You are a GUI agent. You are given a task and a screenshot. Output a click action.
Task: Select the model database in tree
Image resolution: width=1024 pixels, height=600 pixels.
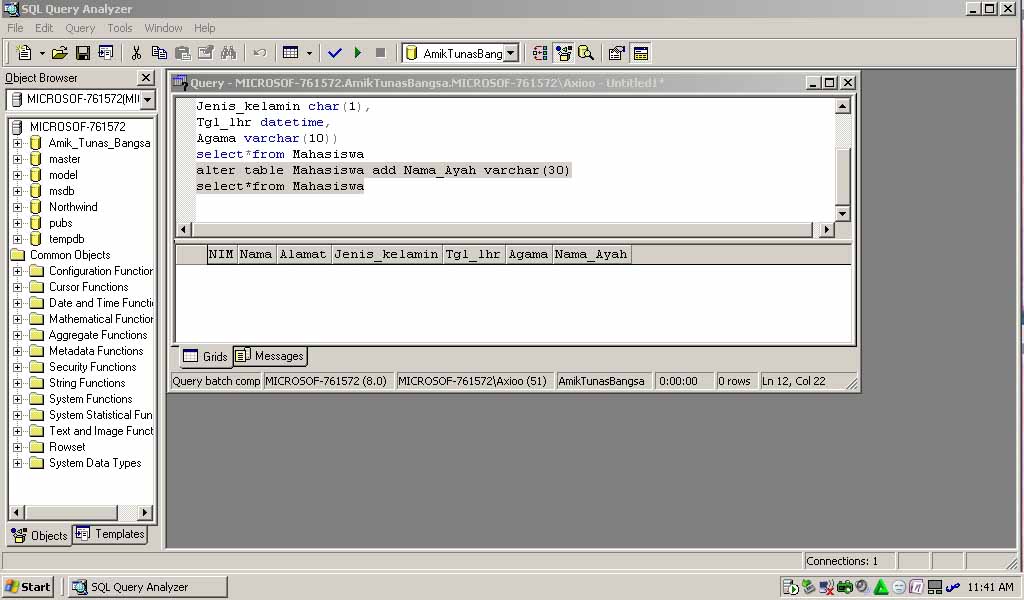[63, 175]
